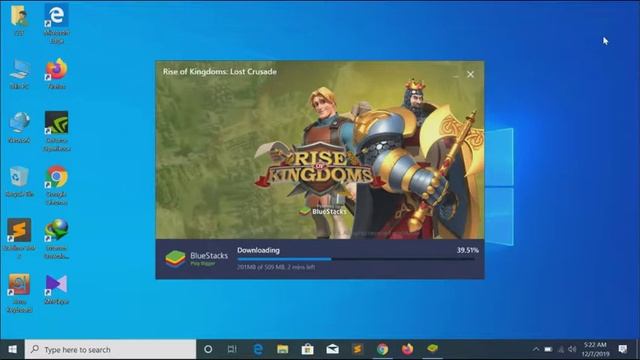640x360 pixels.
Task: Launch Firefox from the desktop shortcut
Action: pos(56,70)
